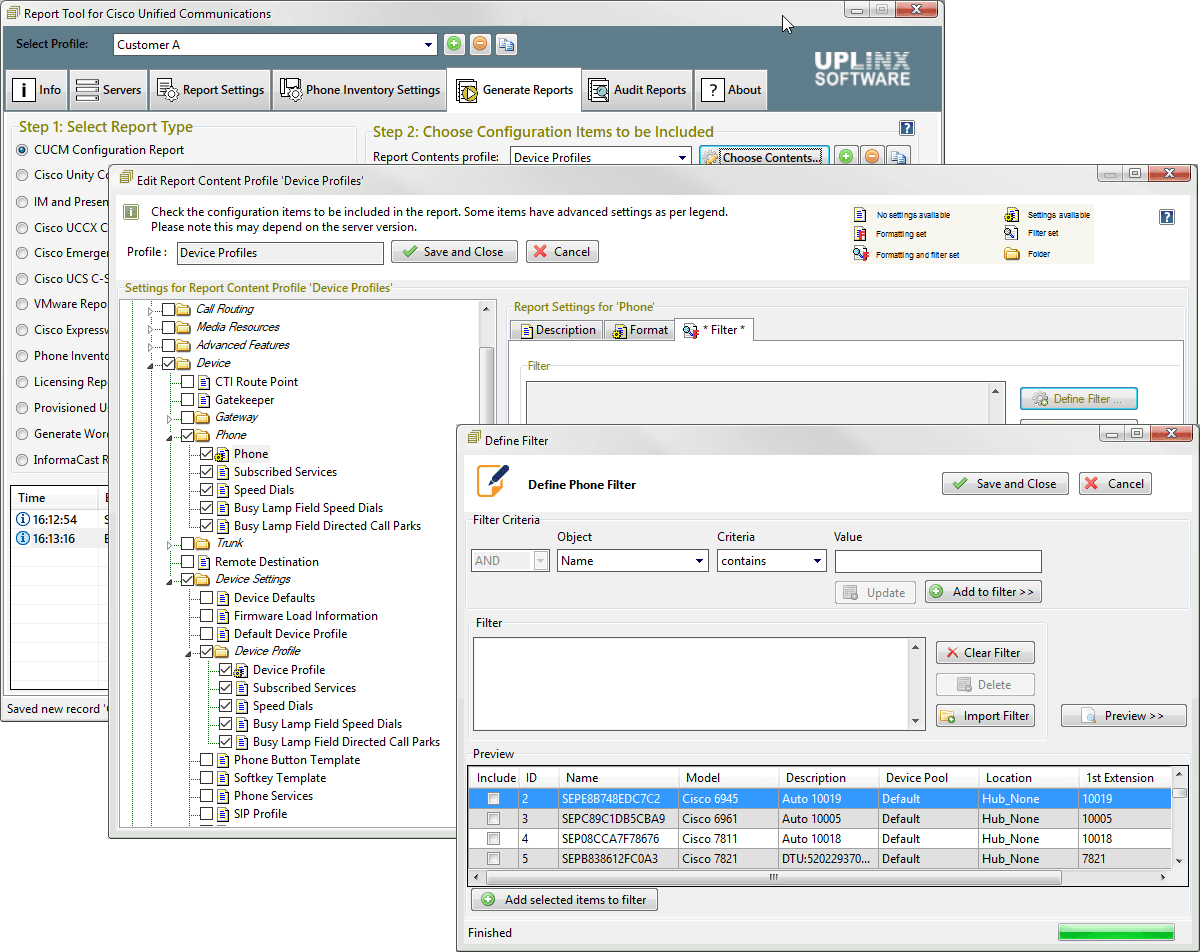
Task: Click the CTI Route Point document icon
Action: [205, 382]
